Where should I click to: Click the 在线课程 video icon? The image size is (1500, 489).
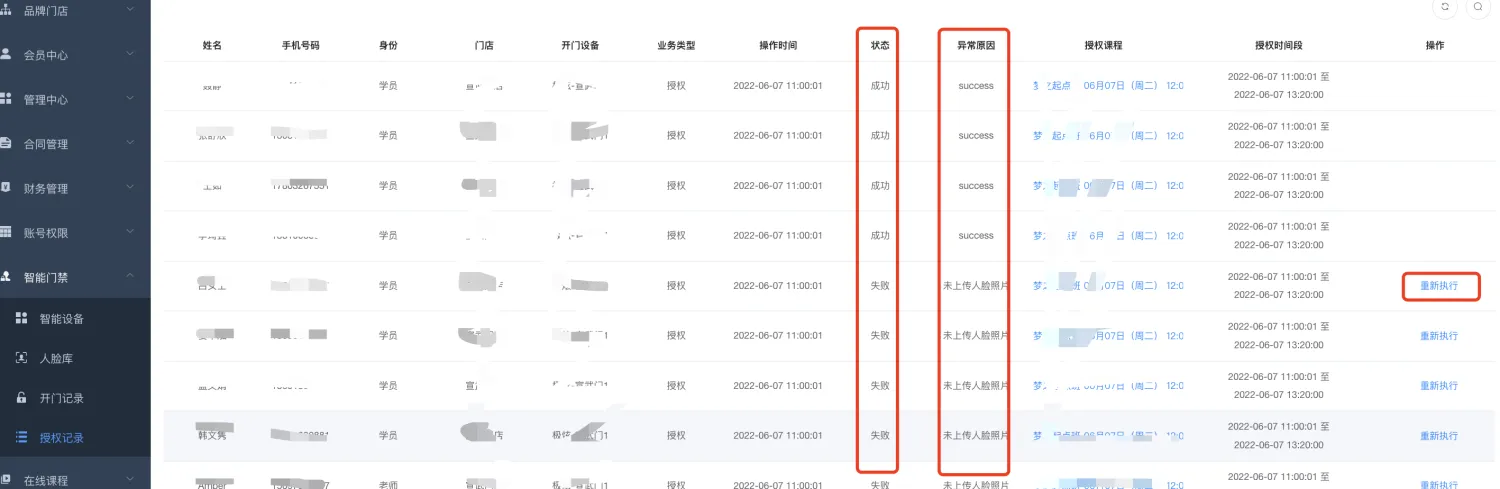[x=7, y=480]
